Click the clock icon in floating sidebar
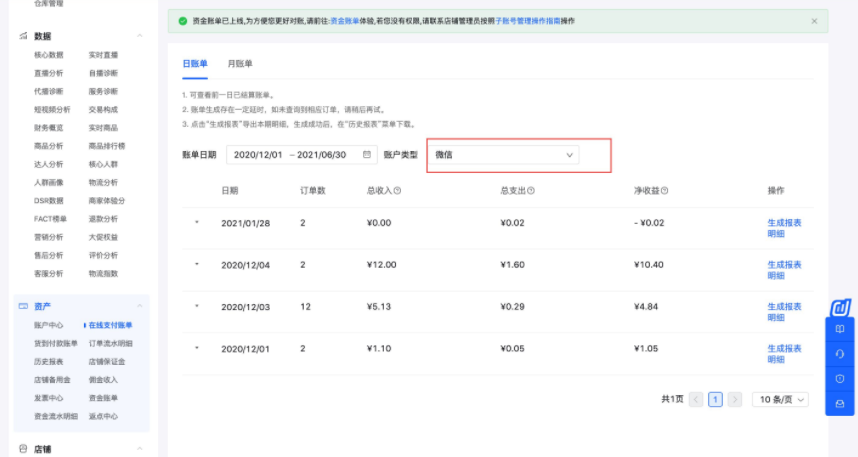The width and height of the screenshot is (858, 457). coord(840,378)
